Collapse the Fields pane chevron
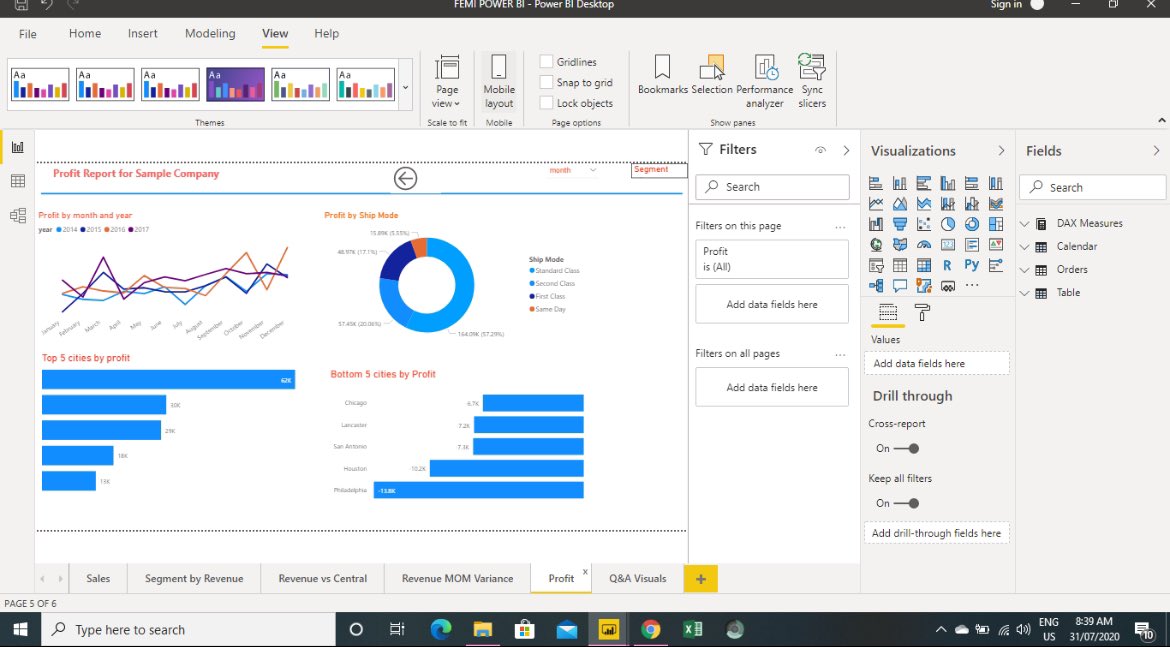Screen dimensions: 1170x647 [1157, 151]
